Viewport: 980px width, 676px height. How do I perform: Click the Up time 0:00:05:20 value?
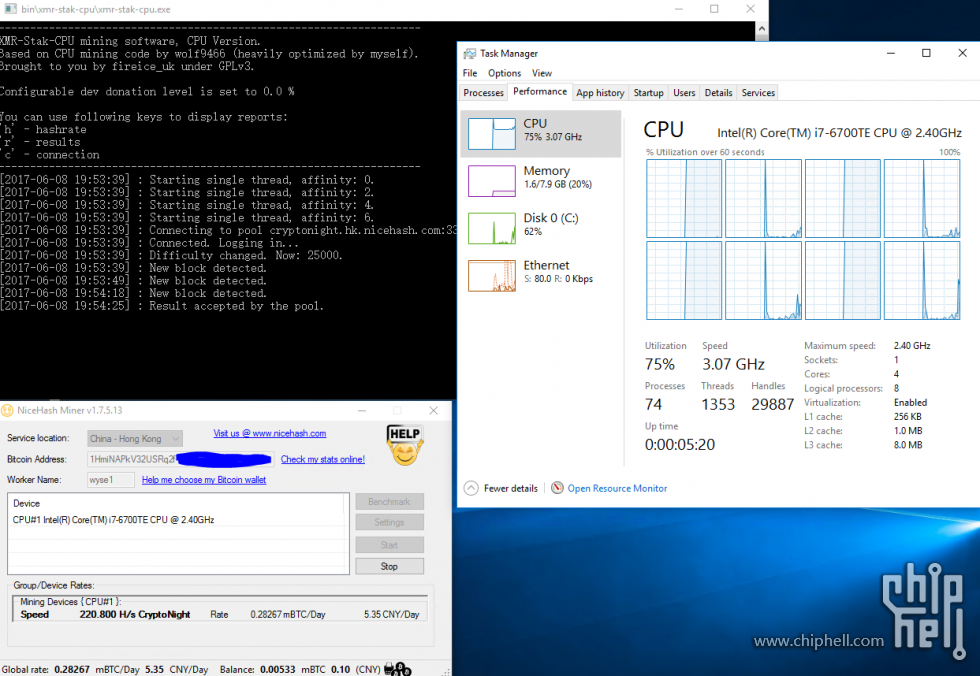click(679, 444)
